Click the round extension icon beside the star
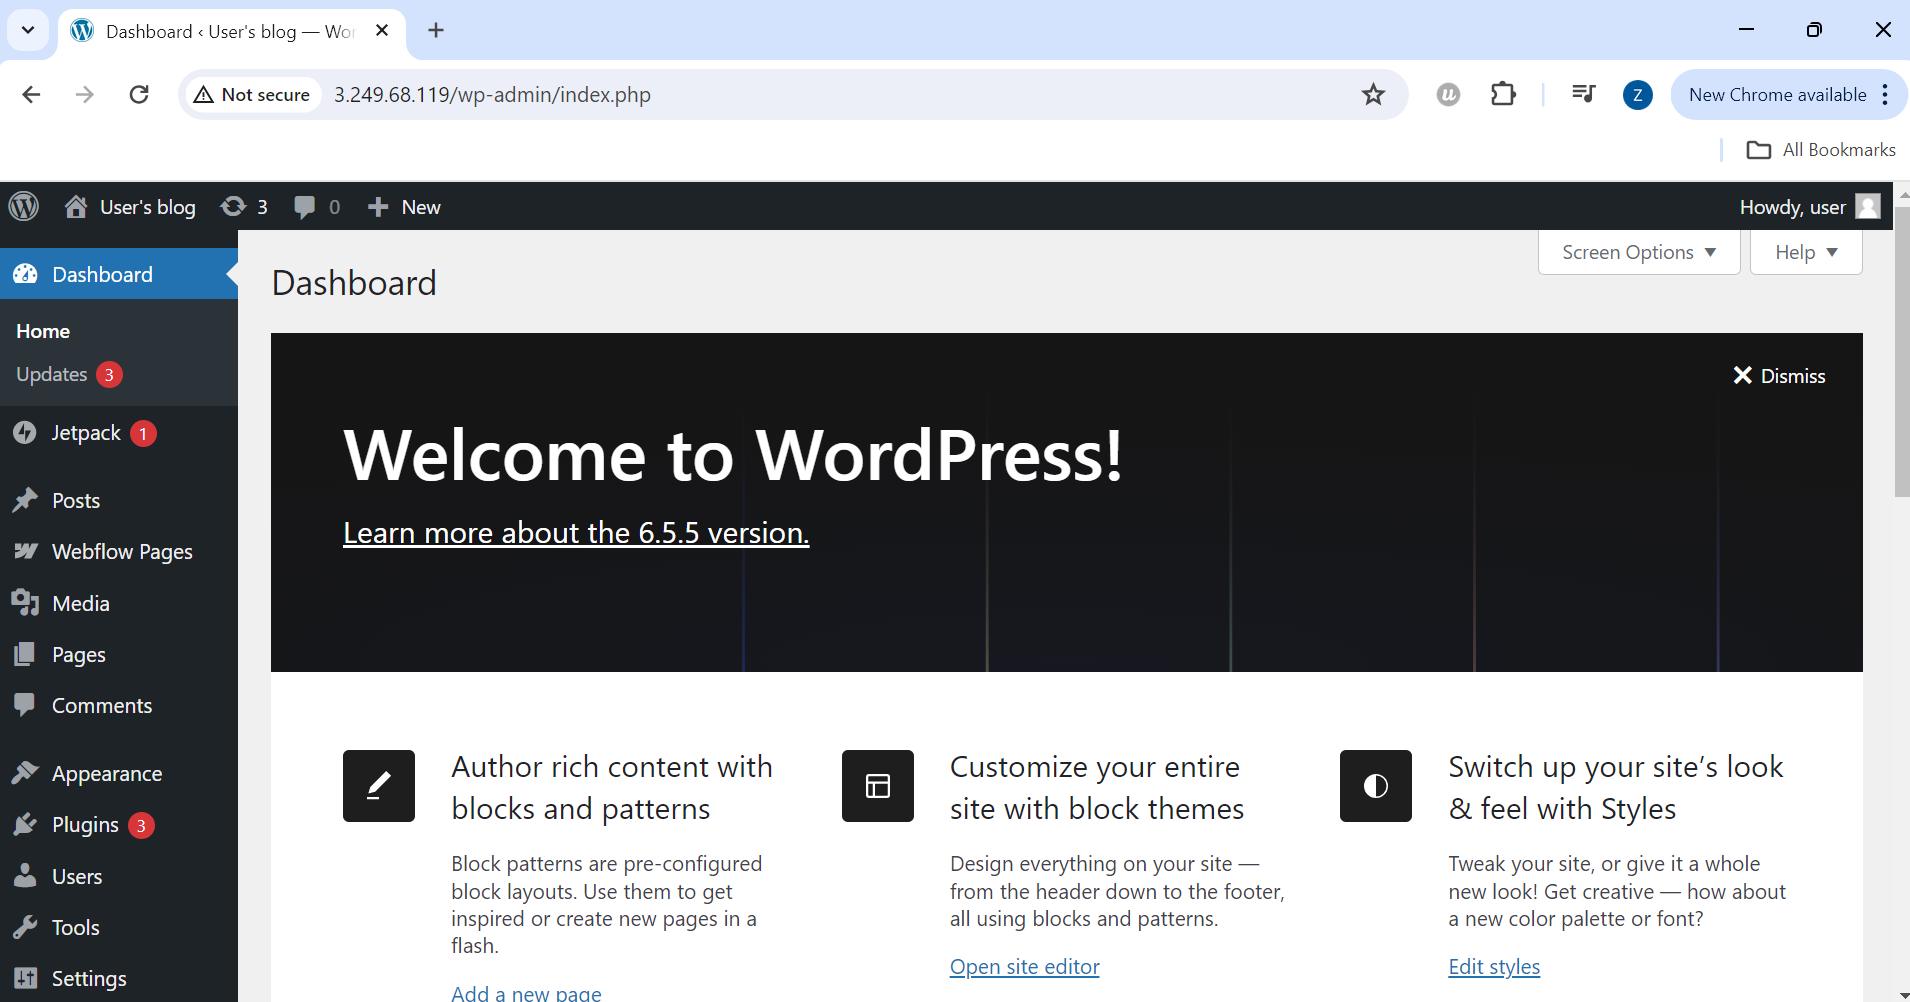The image size is (1910, 1002). pos(1448,94)
